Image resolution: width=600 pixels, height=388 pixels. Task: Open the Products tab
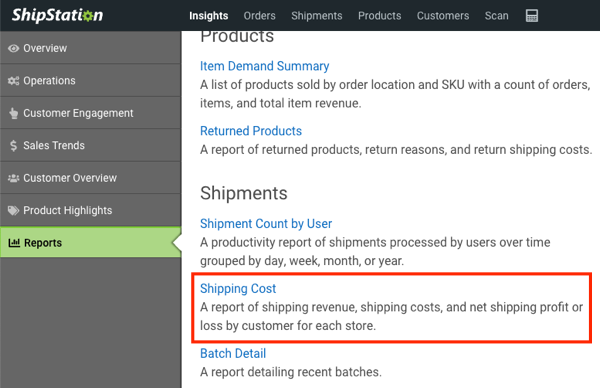tap(380, 16)
